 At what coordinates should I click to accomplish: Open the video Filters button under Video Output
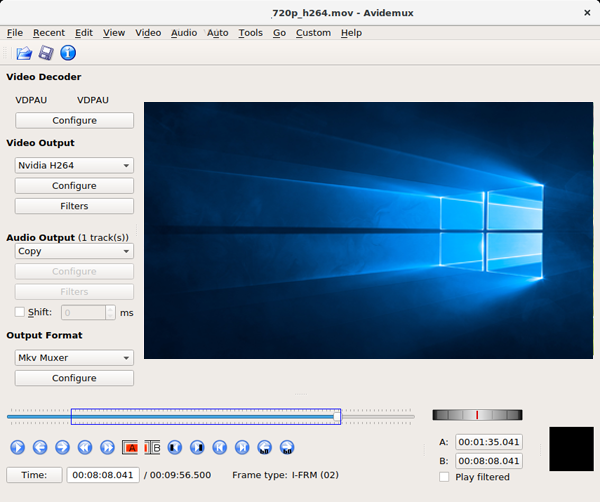(x=74, y=206)
